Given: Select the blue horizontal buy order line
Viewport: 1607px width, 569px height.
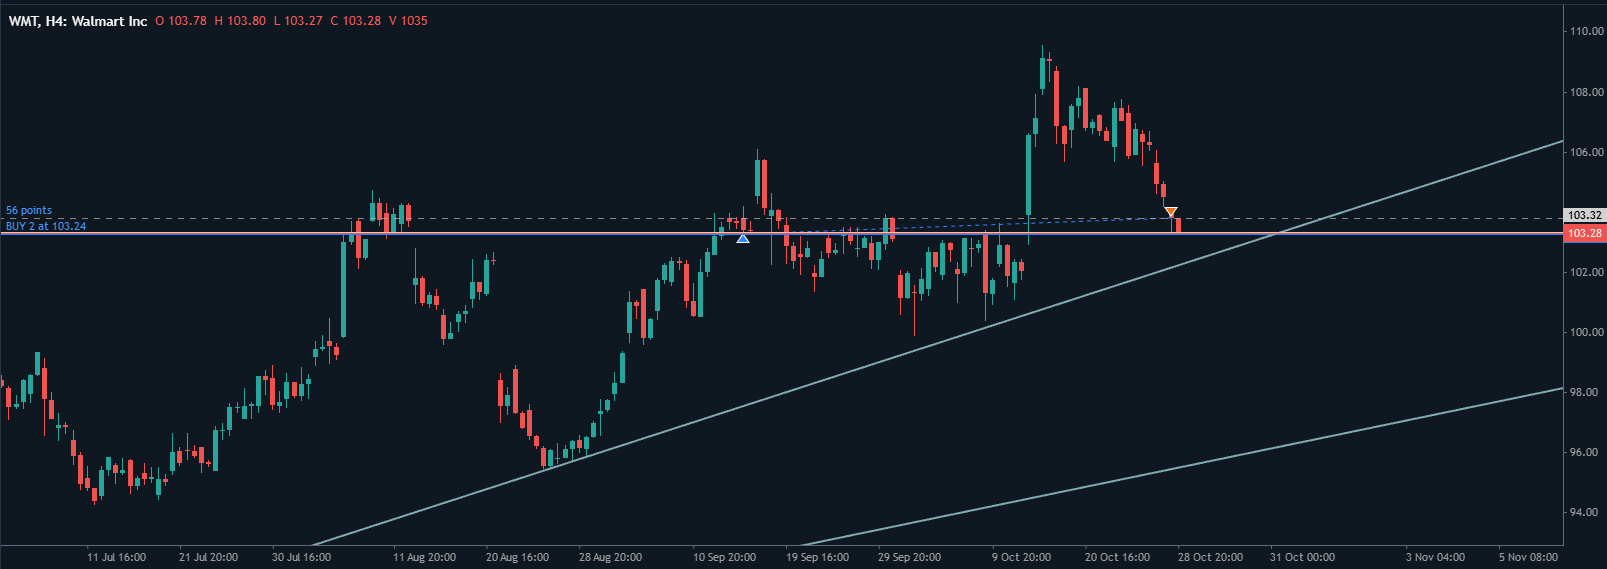Looking at the screenshot, I should [781, 233].
